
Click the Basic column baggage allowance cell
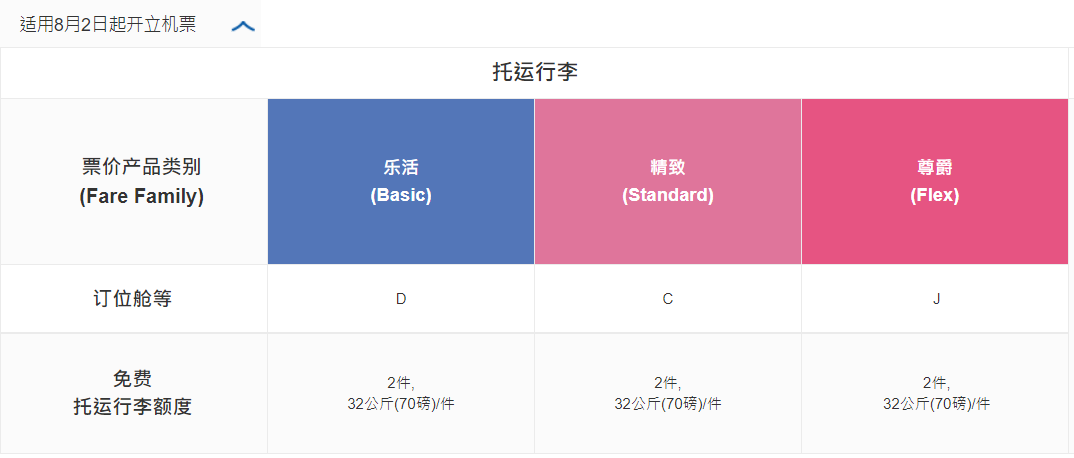pyautogui.click(x=401, y=393)
